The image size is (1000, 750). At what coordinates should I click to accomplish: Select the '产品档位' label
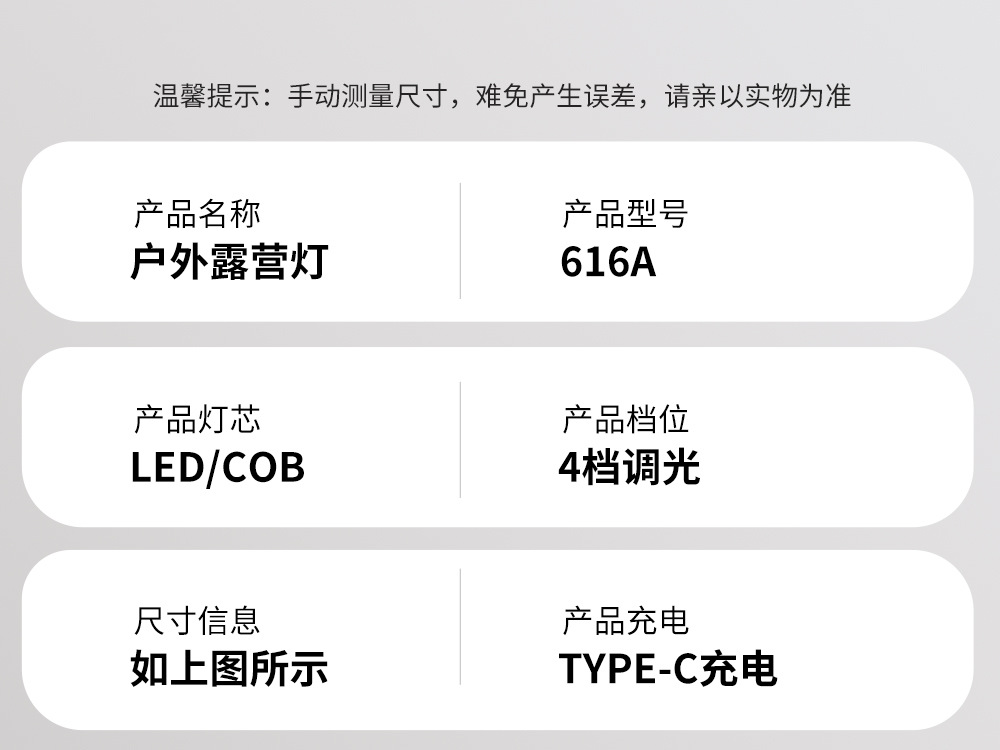click(625, 419)
